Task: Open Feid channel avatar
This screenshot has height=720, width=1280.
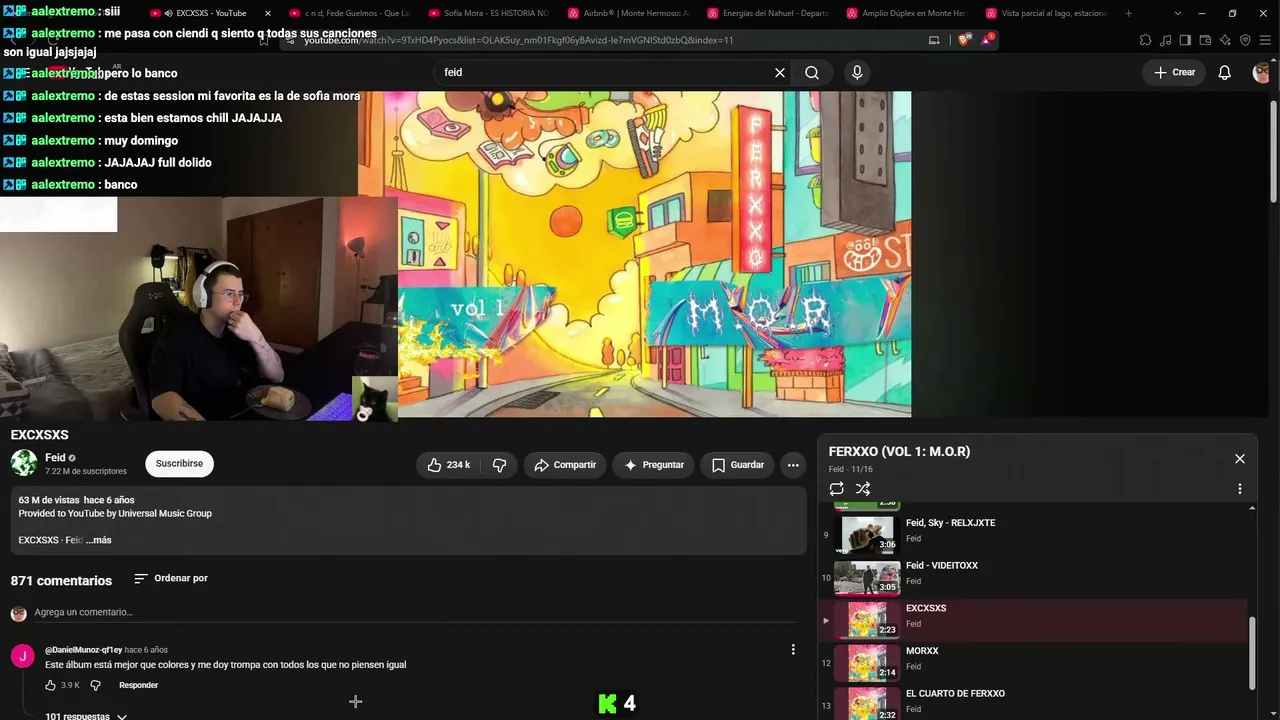Action: (x=24, y=463)
